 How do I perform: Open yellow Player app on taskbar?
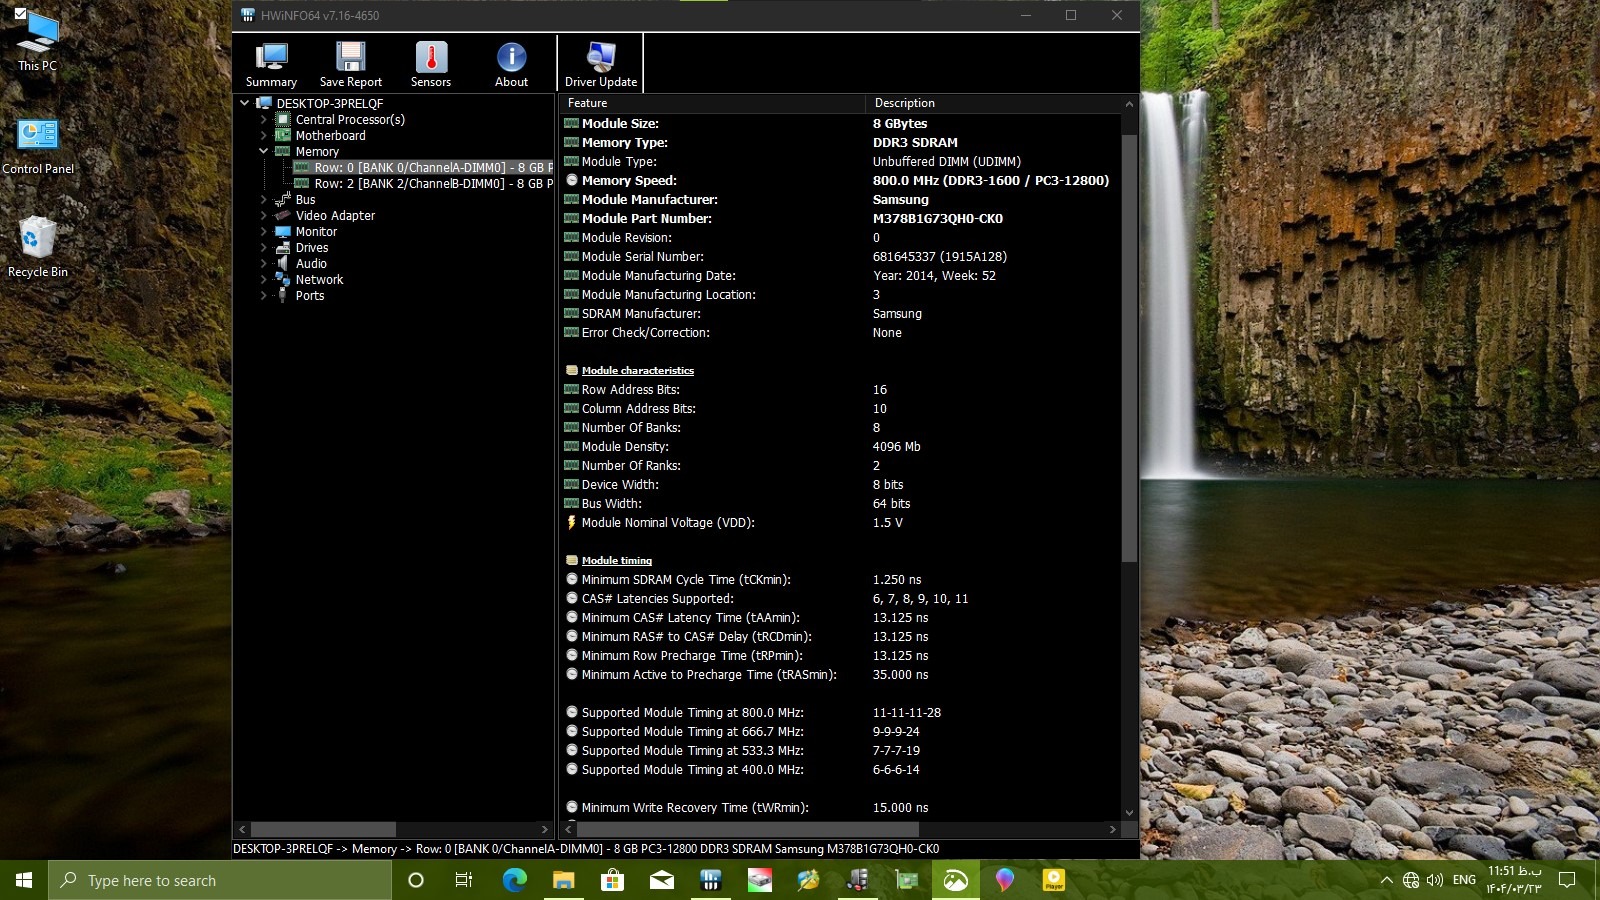(1054, 880)
